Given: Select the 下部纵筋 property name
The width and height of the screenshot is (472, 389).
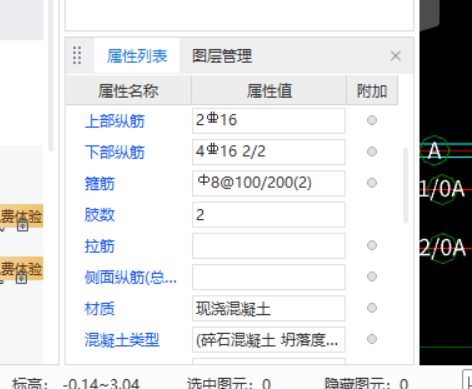Looking at the screenshot, I should pyautogui.click(x=115, y=152).
